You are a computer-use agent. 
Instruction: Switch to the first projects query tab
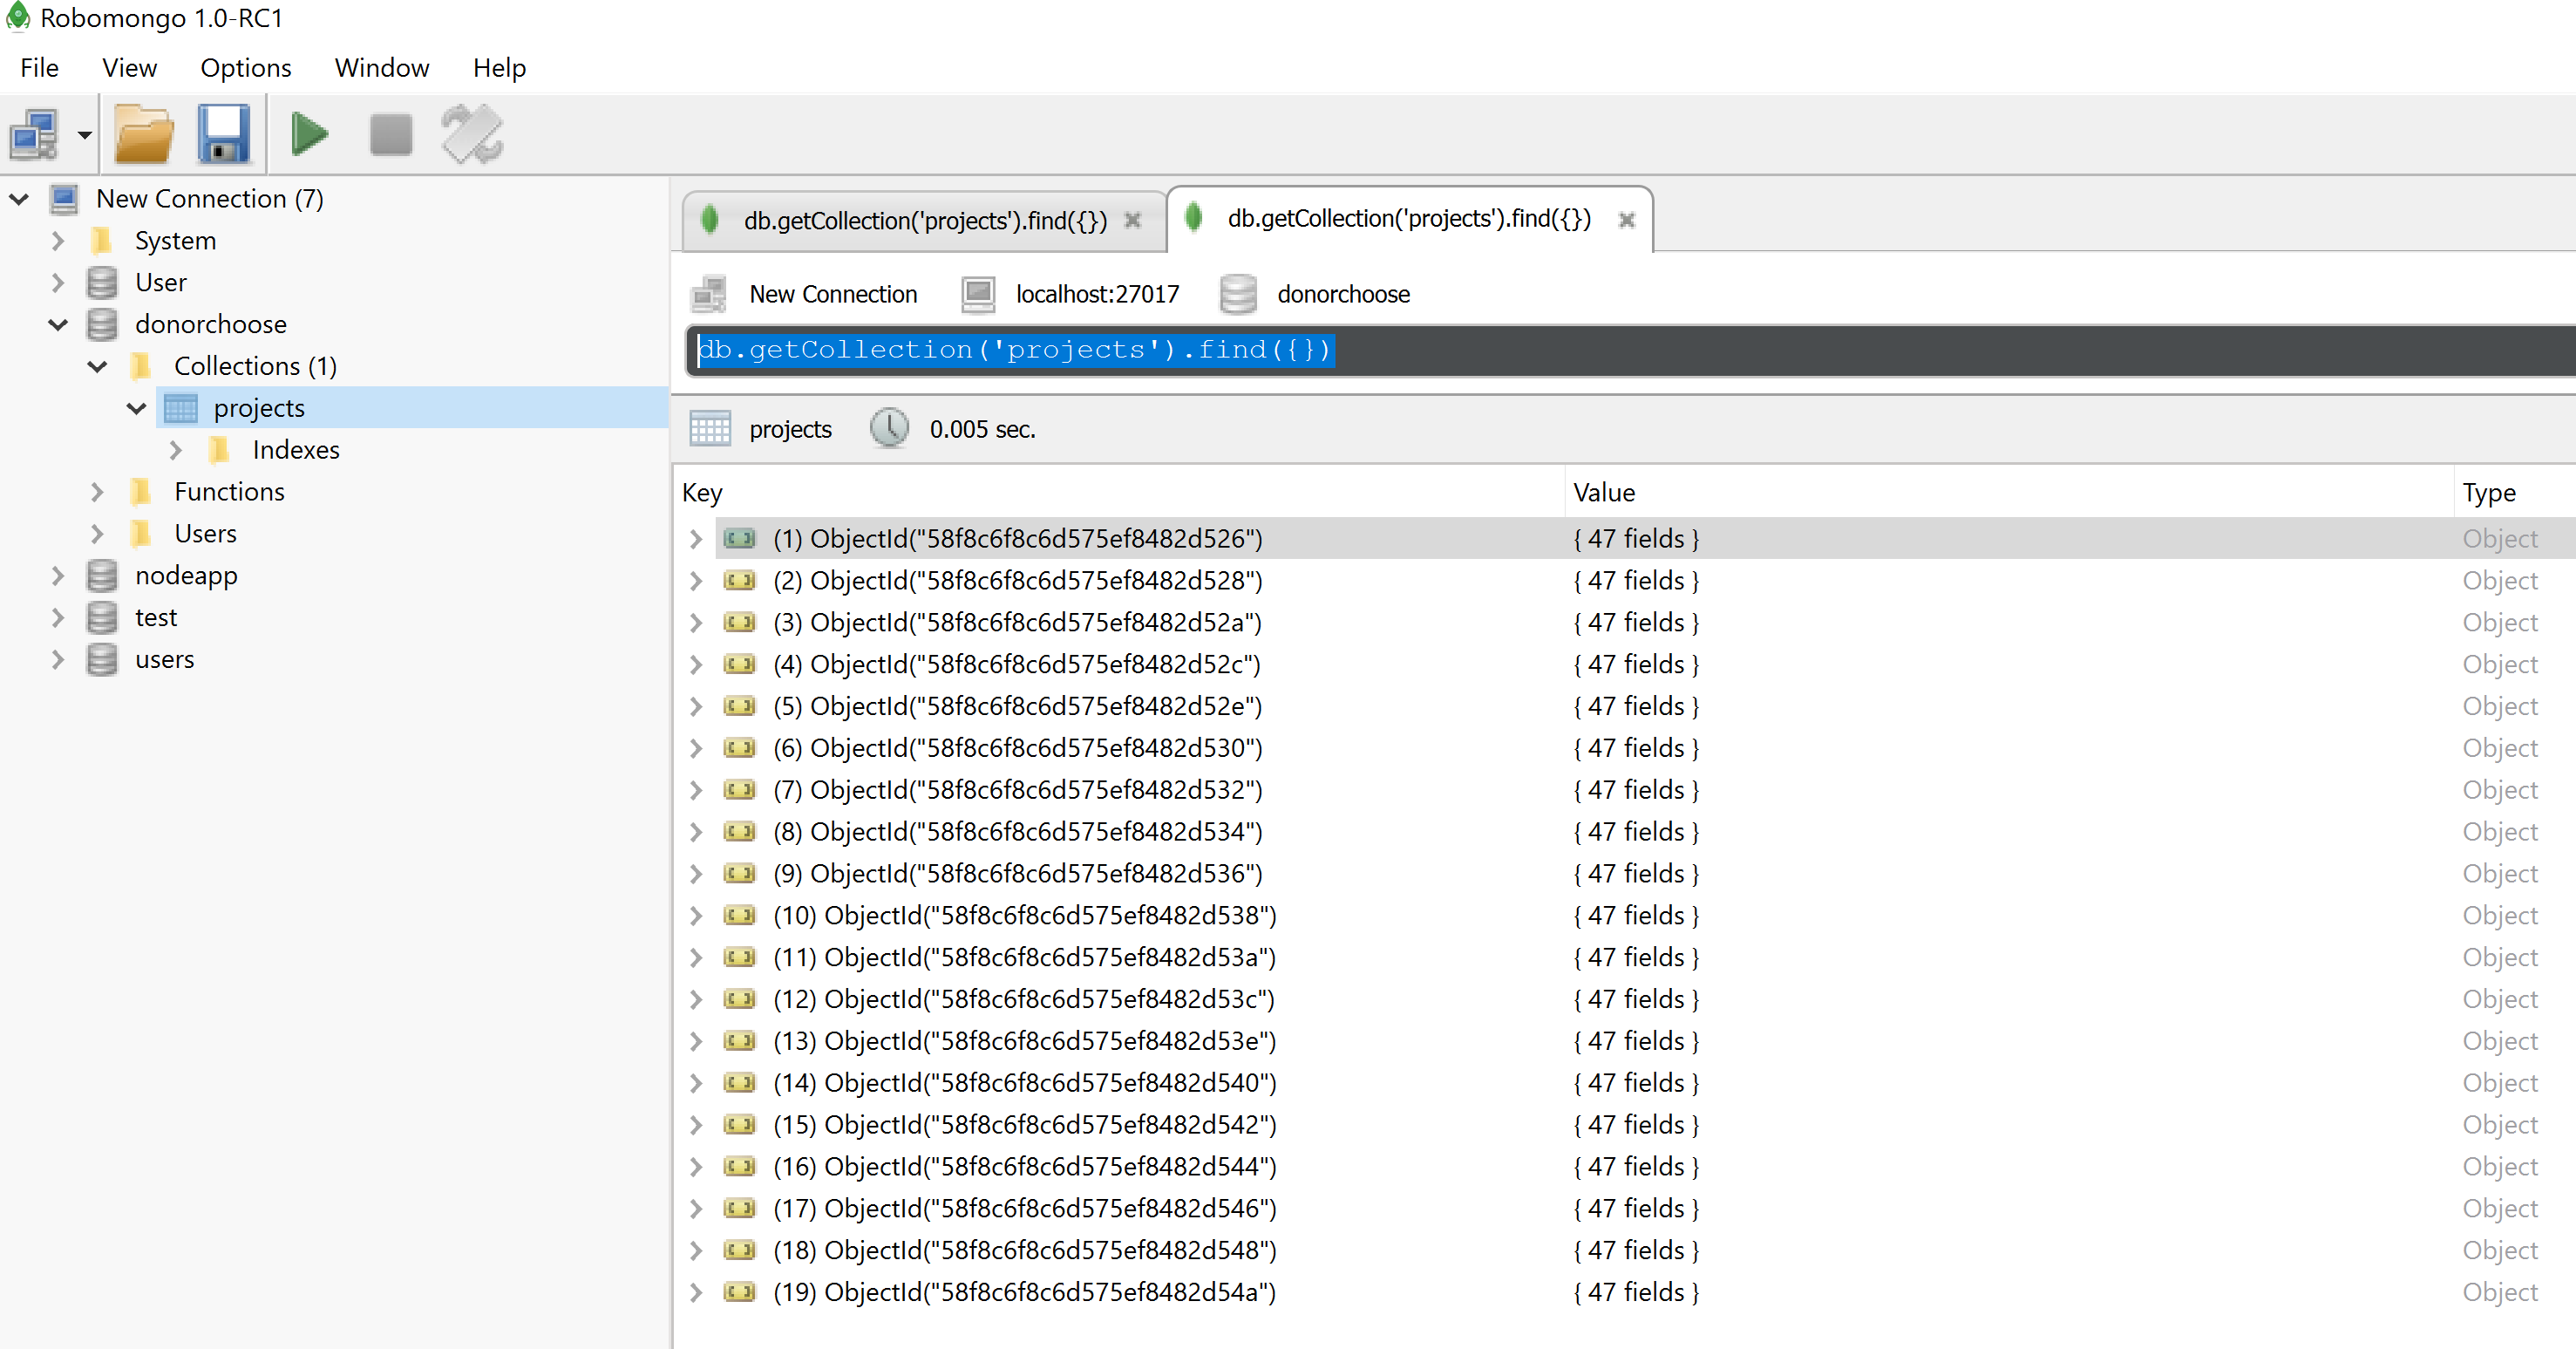[x=923, y=221]
